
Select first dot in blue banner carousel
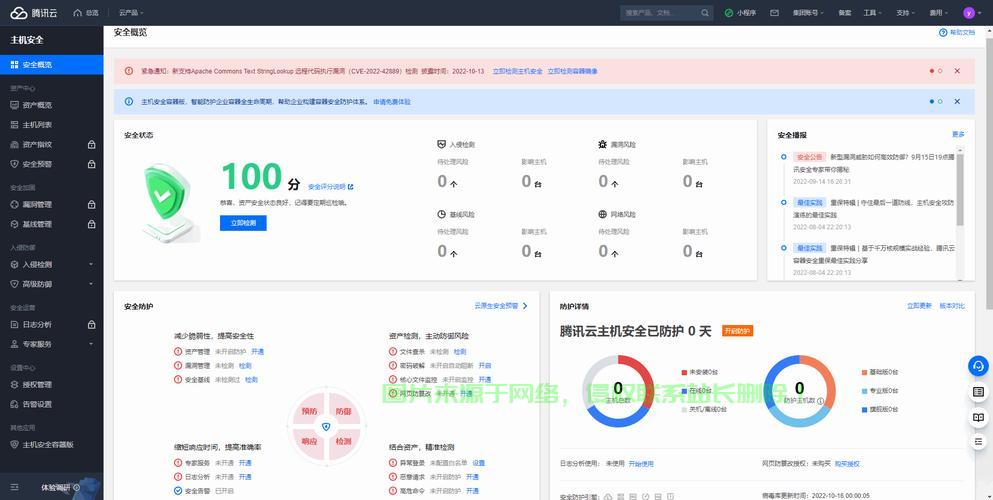point(932,101)
